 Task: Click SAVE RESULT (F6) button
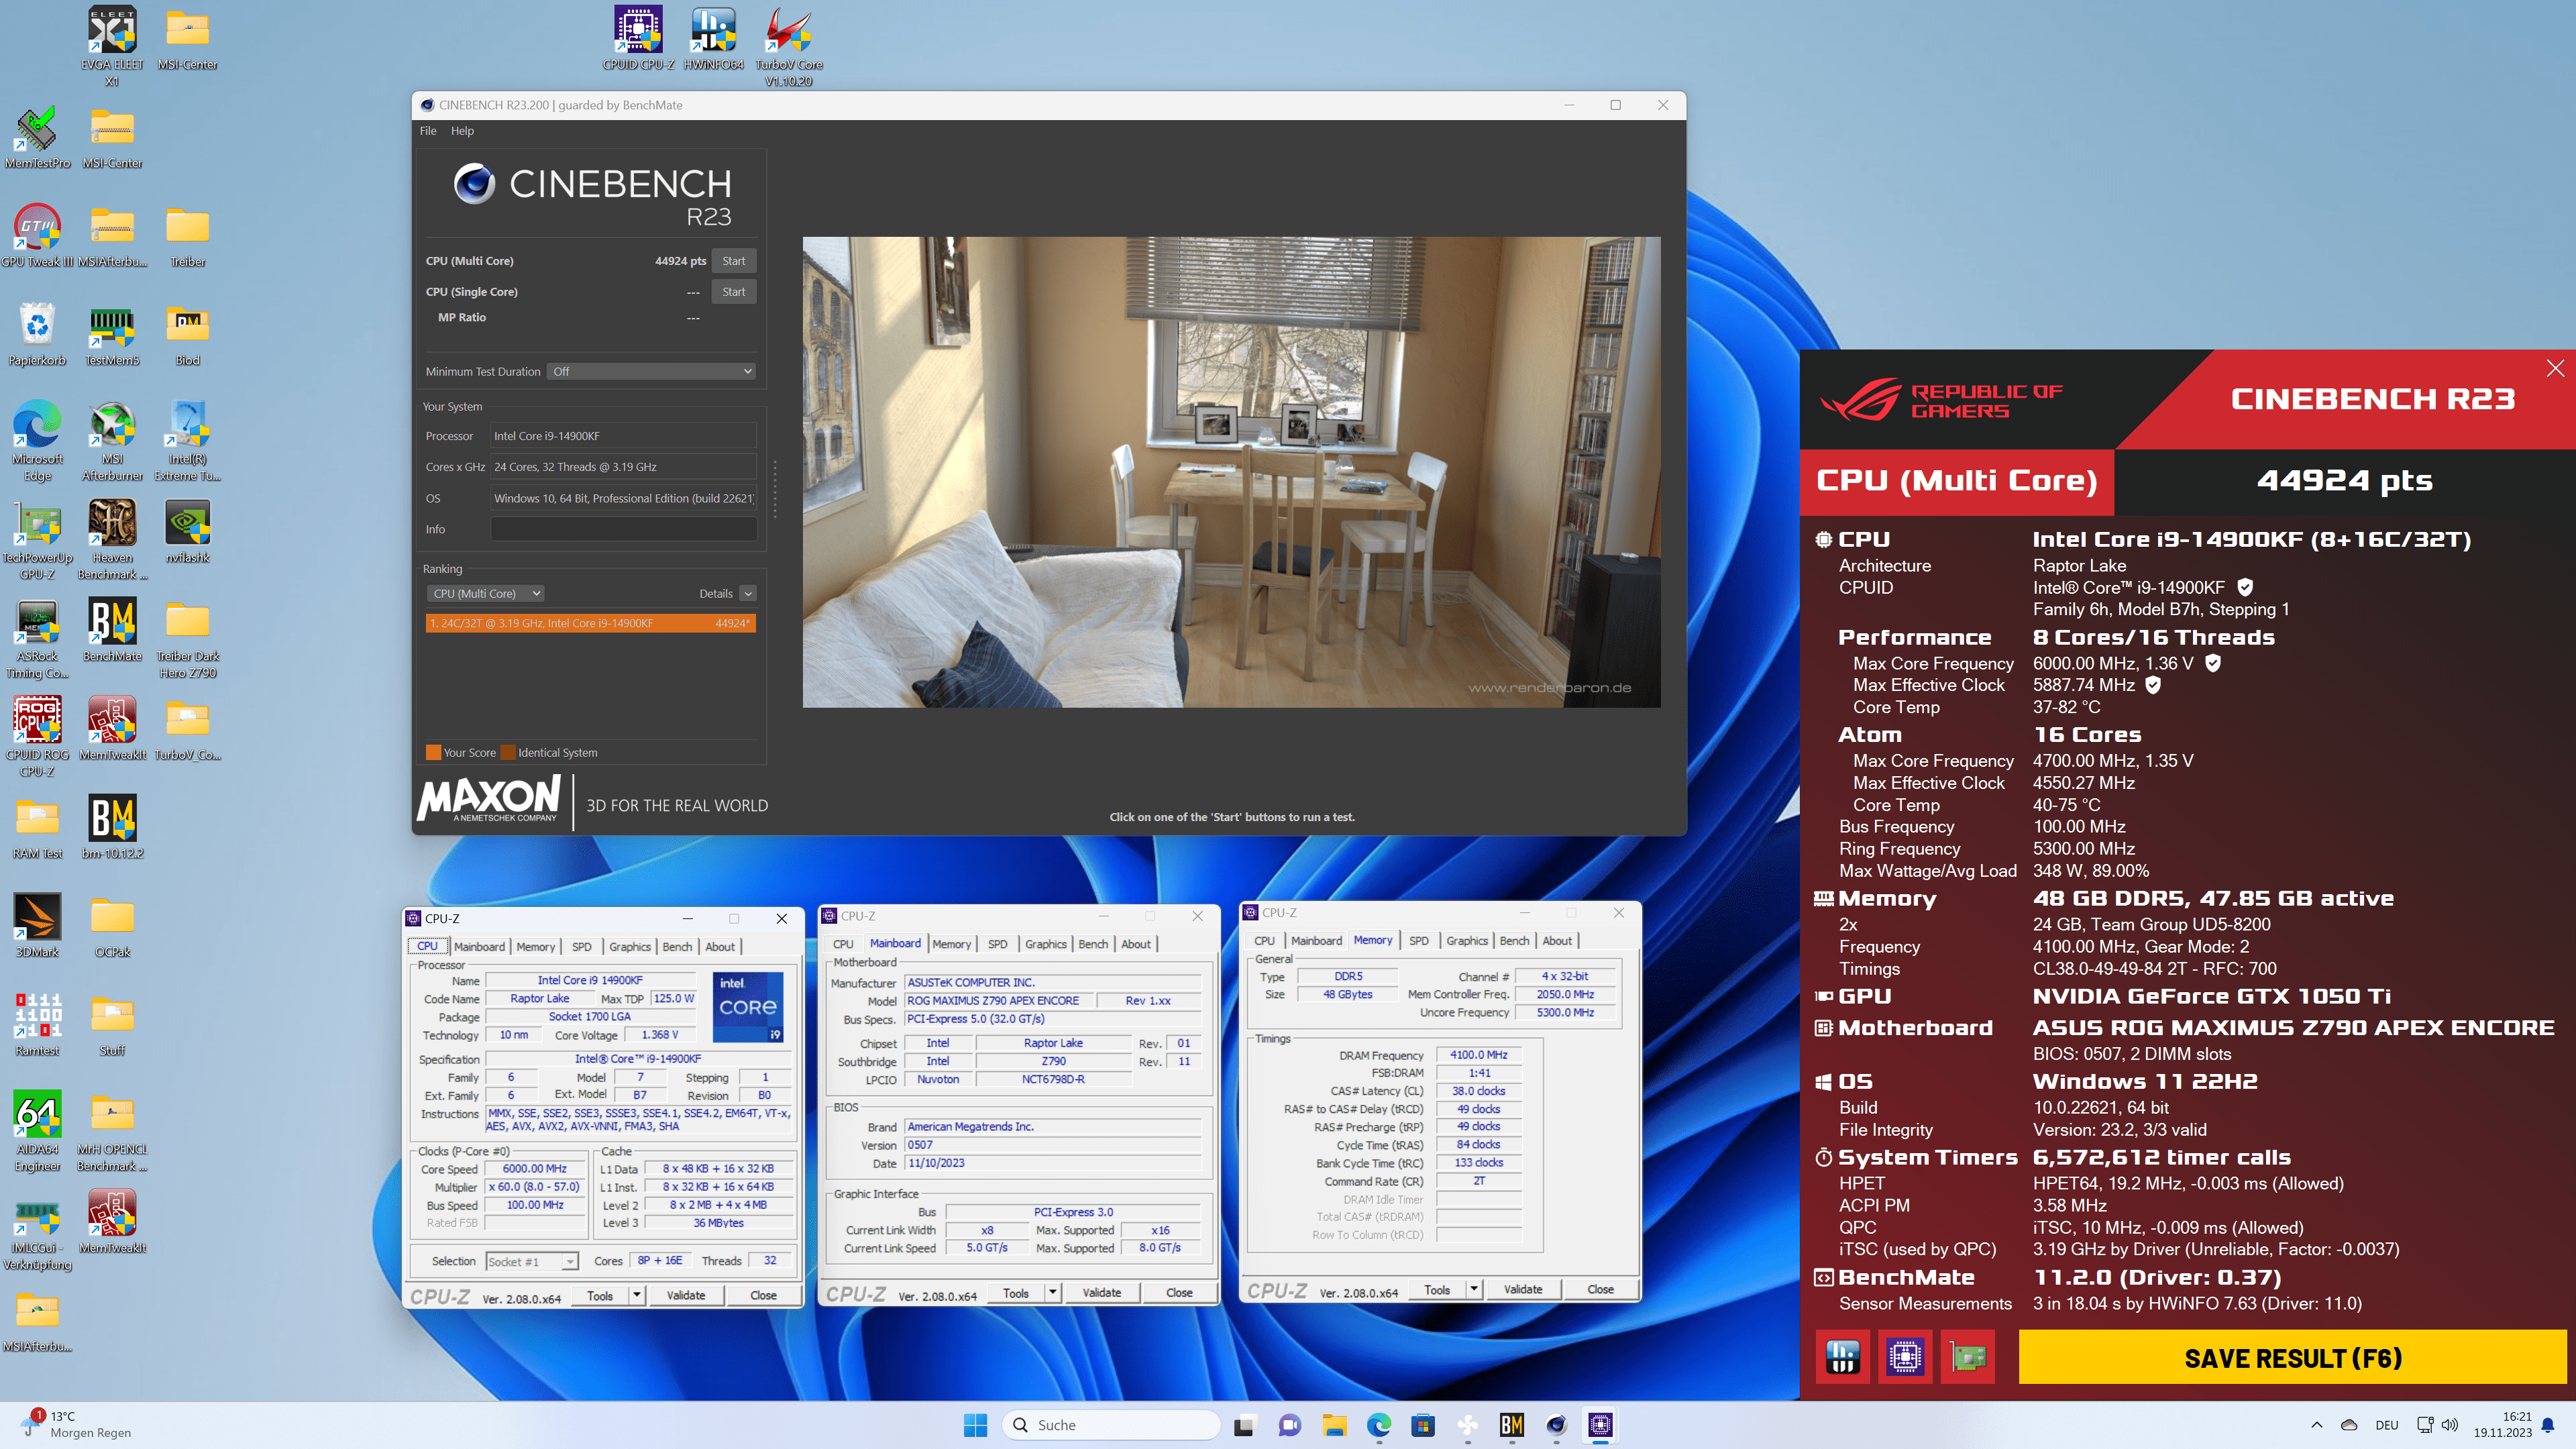click(2292, 1357)
